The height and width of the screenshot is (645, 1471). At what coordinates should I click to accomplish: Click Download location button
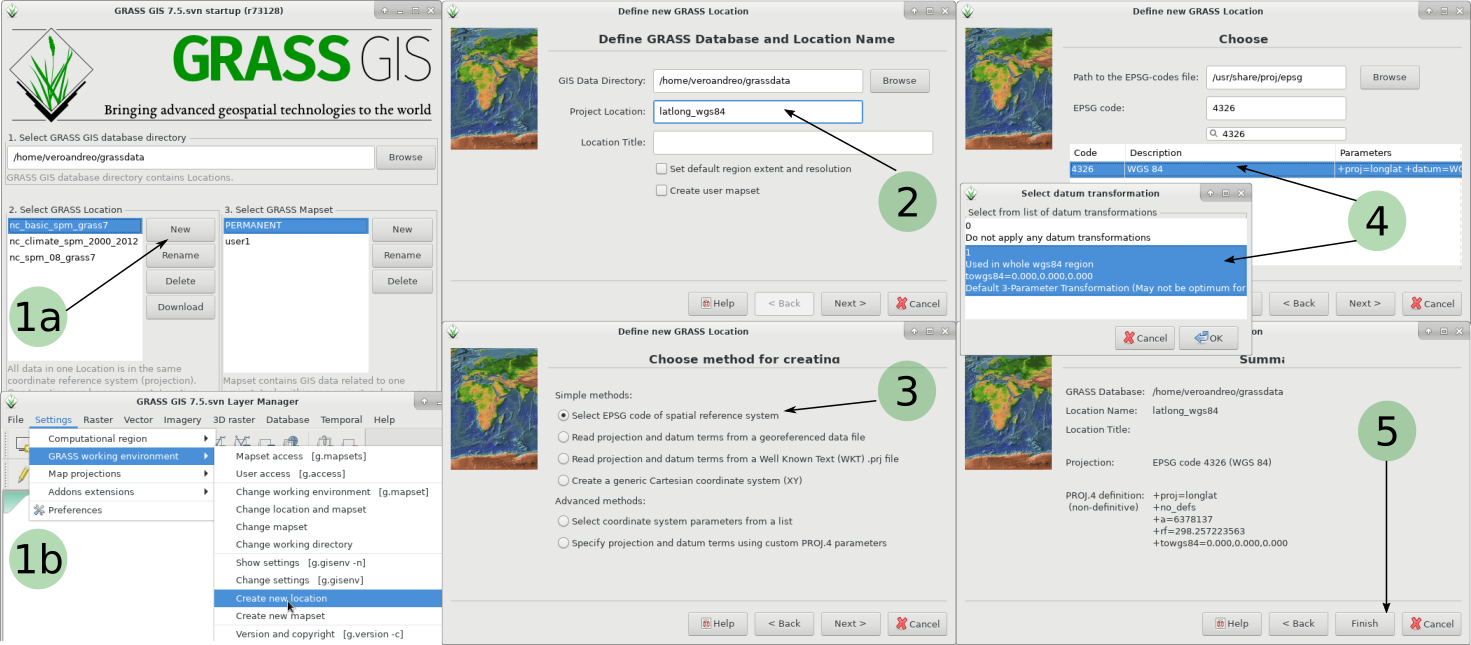[x=180, y=307]
